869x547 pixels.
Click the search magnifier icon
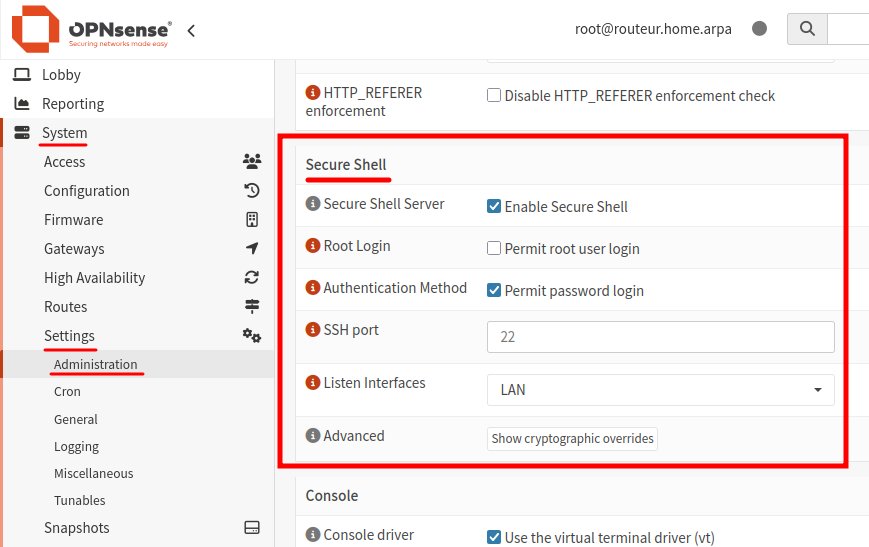coord(806,30)
